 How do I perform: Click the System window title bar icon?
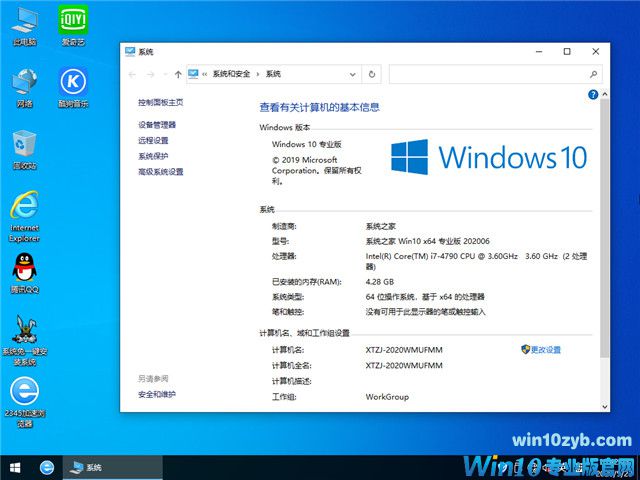130,52
